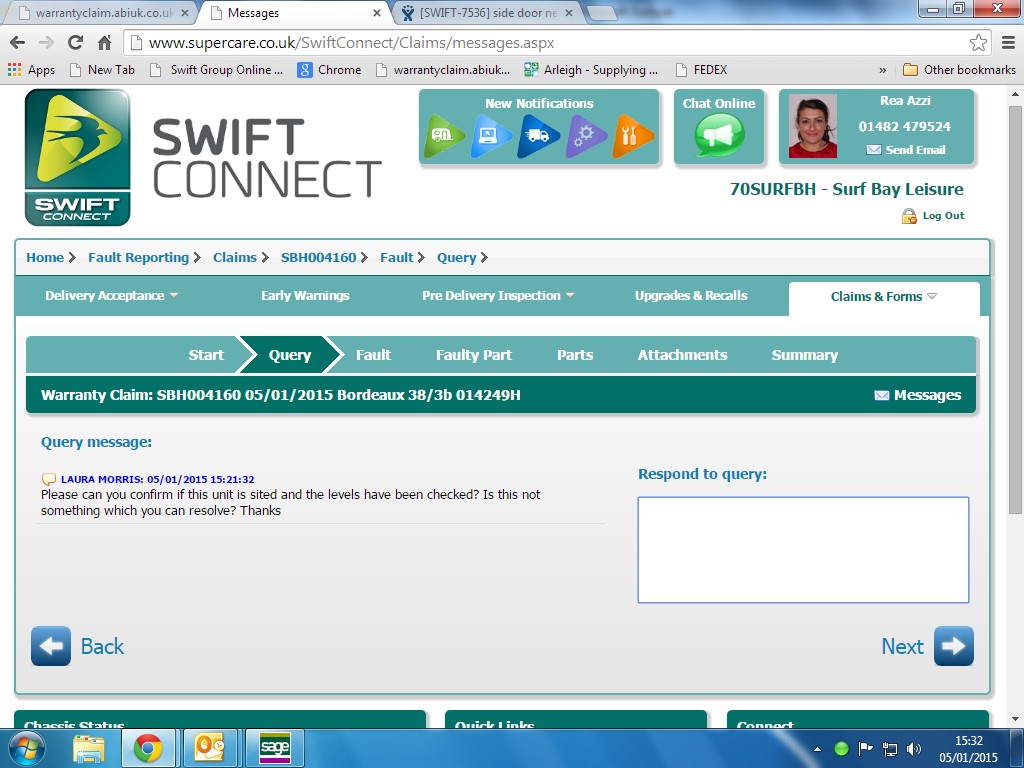Show hidden tray icons arrow
This screenshot has height=768, width=1024.
click(817, 749)
